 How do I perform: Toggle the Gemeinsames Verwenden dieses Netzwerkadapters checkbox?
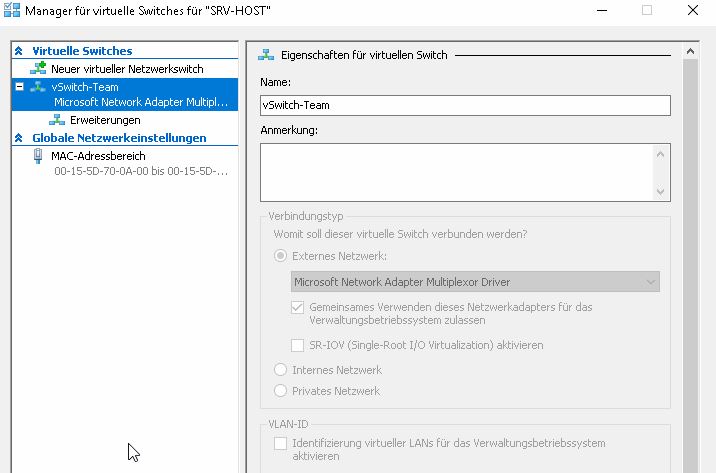297,307
